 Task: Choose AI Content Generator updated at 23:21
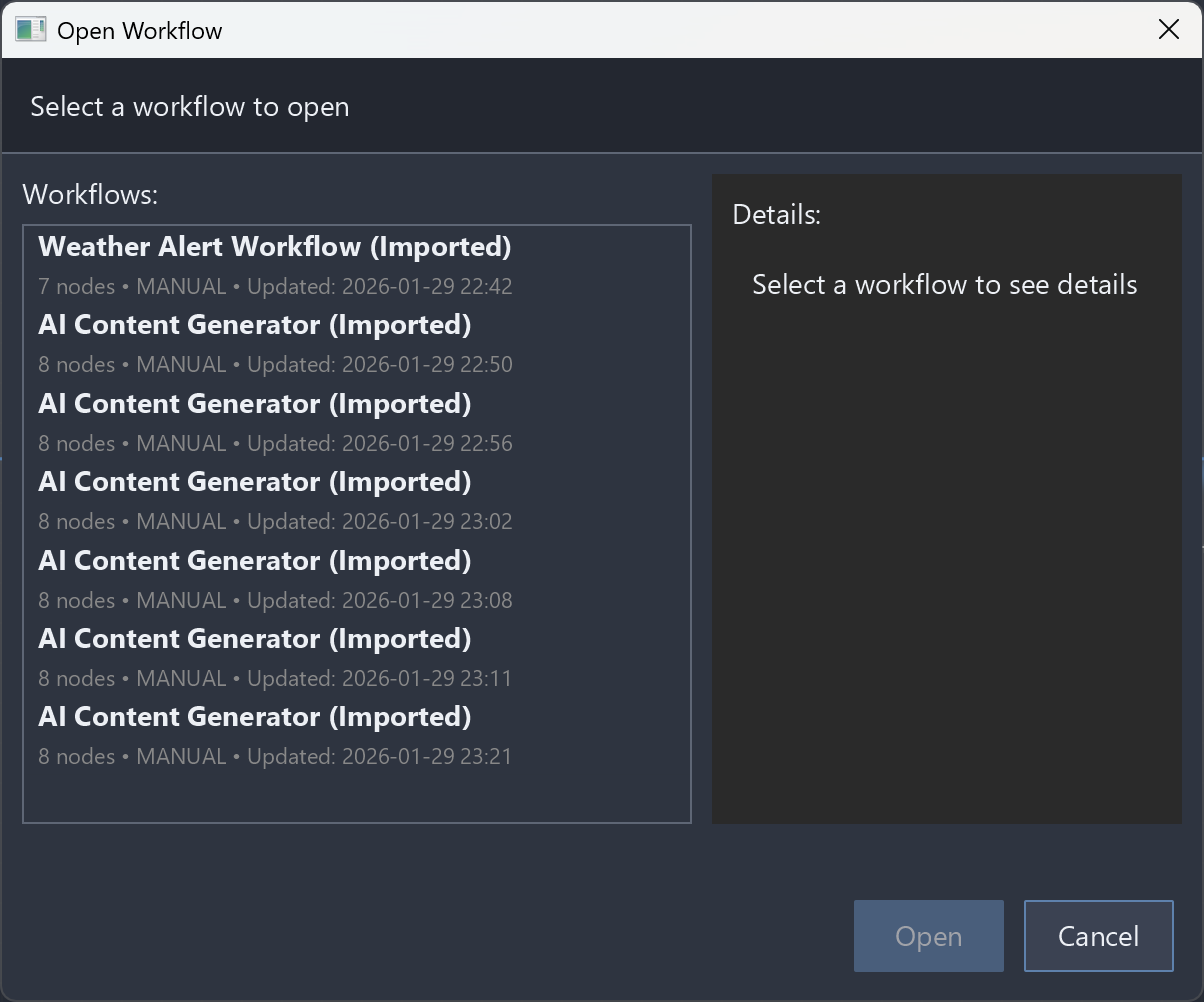click(x=255, y=717)
